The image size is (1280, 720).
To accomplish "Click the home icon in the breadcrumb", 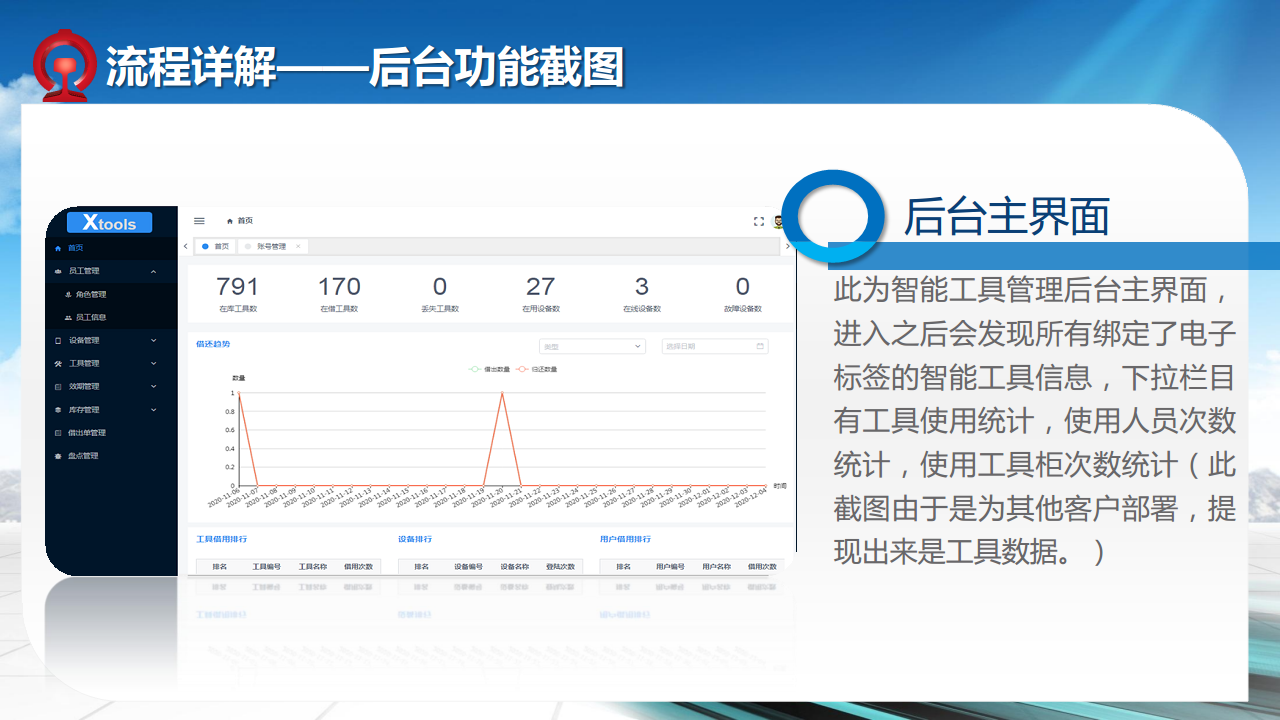I will coord(230,221).
